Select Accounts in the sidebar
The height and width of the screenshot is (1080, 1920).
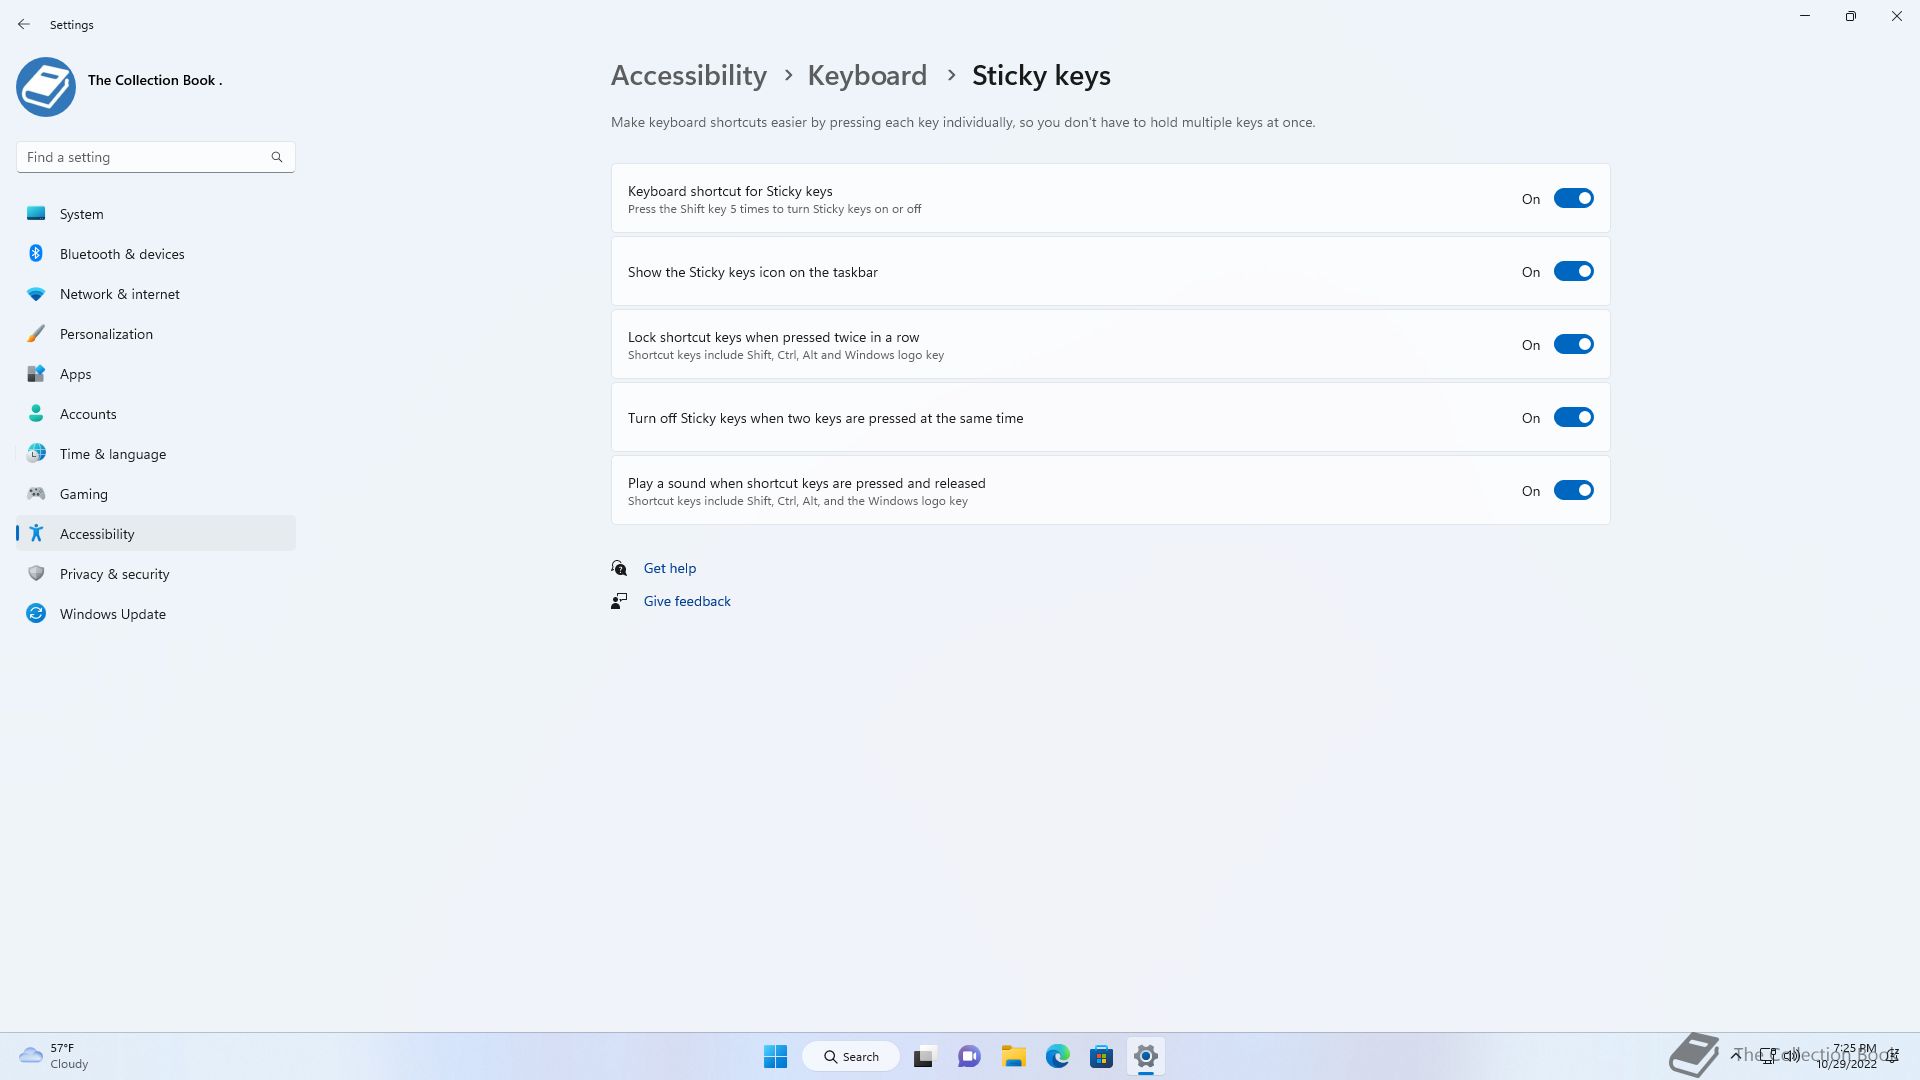156,414
